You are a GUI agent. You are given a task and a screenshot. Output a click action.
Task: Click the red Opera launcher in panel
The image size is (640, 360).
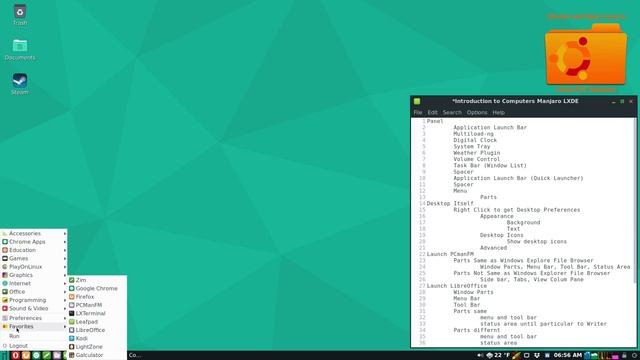point(16,356)
